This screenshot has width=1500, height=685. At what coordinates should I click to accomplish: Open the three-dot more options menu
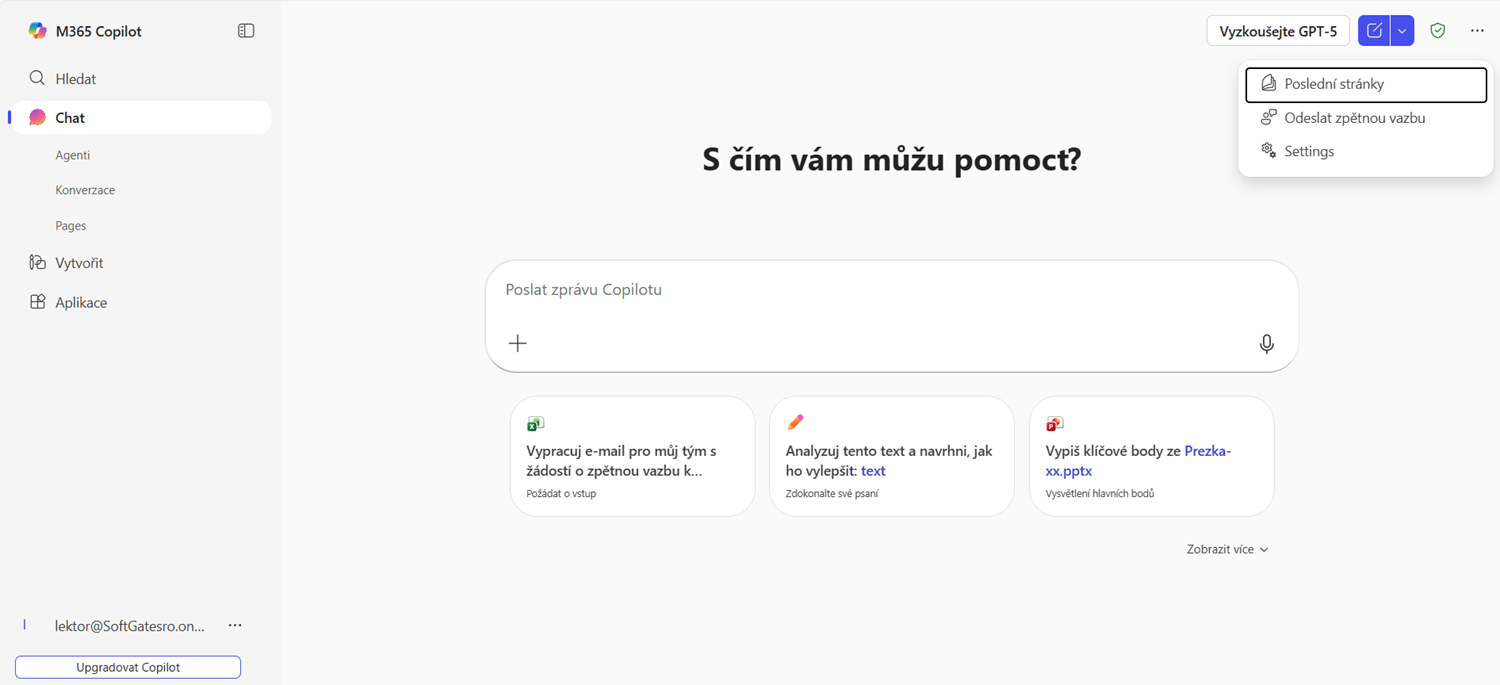[1477, 31]
